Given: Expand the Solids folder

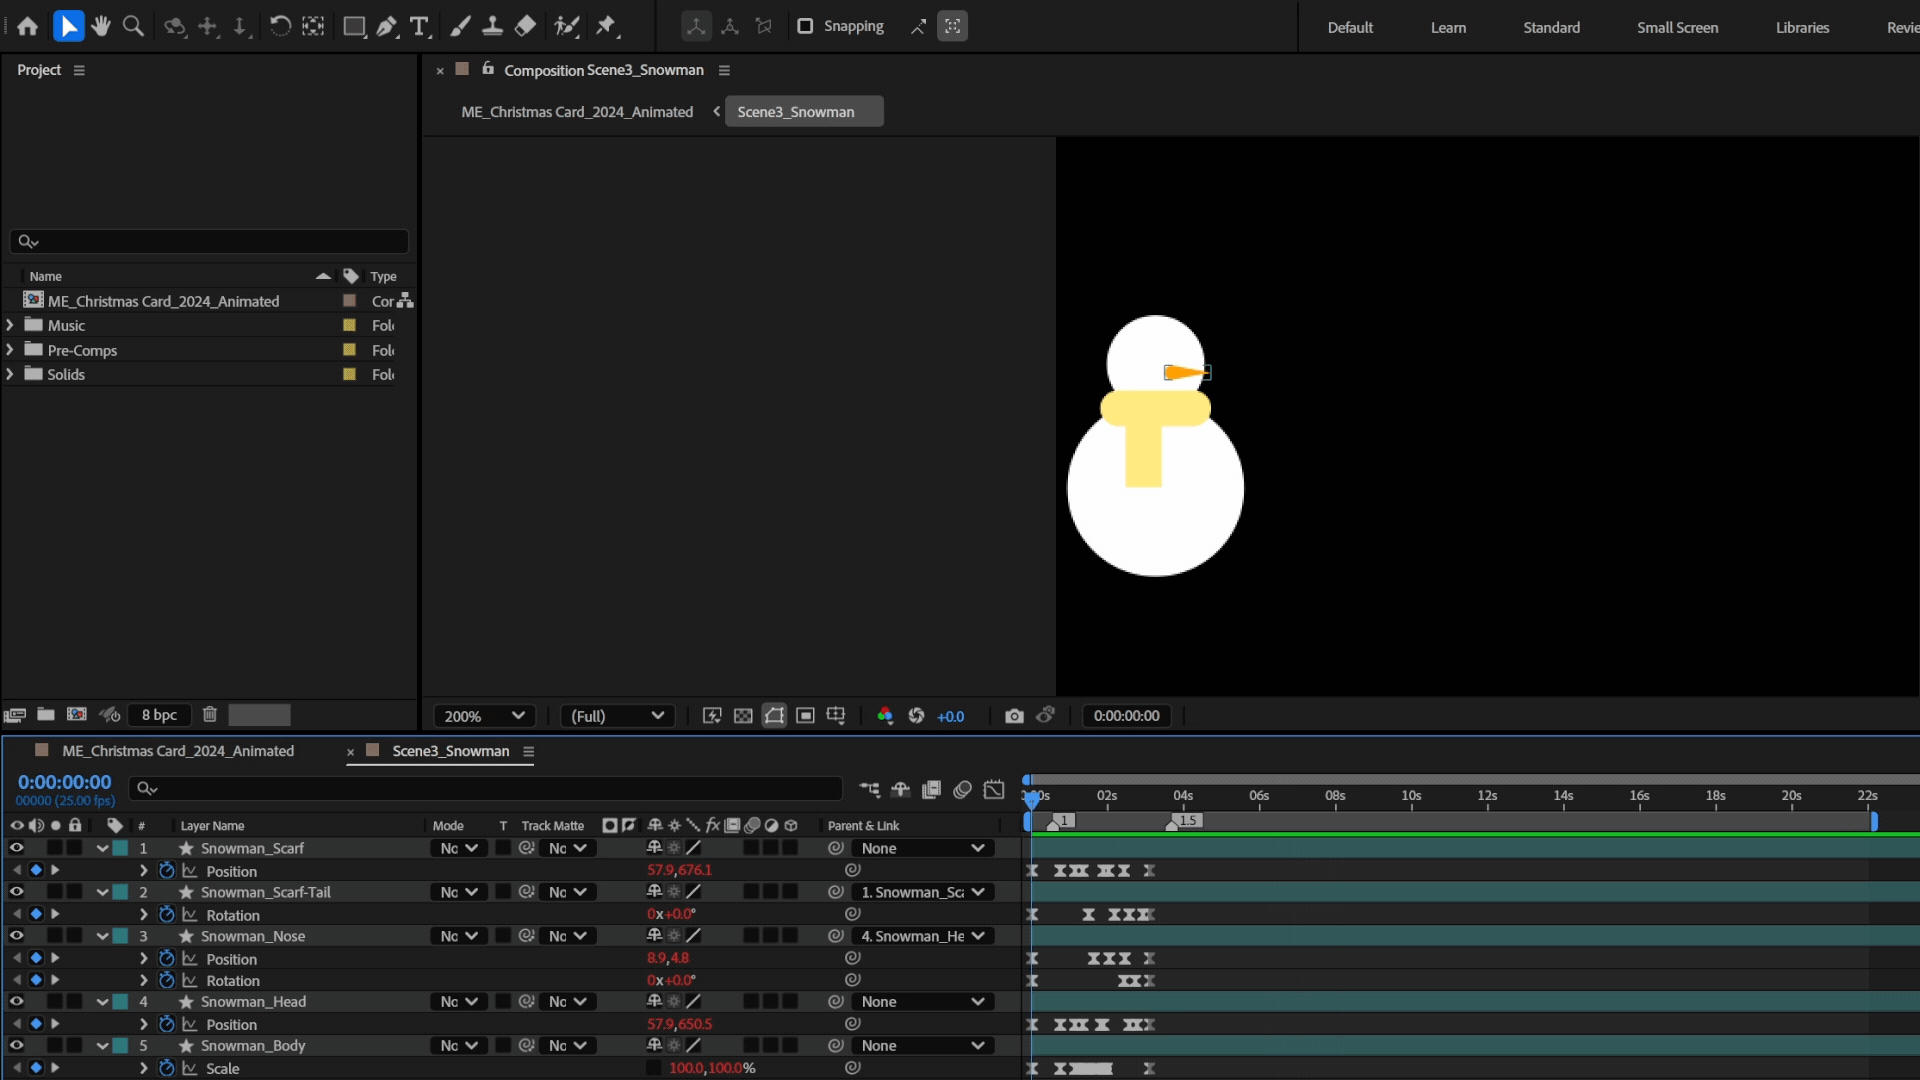Looking at the screenshot, I should pyautogui.click(x=10, y=374).
